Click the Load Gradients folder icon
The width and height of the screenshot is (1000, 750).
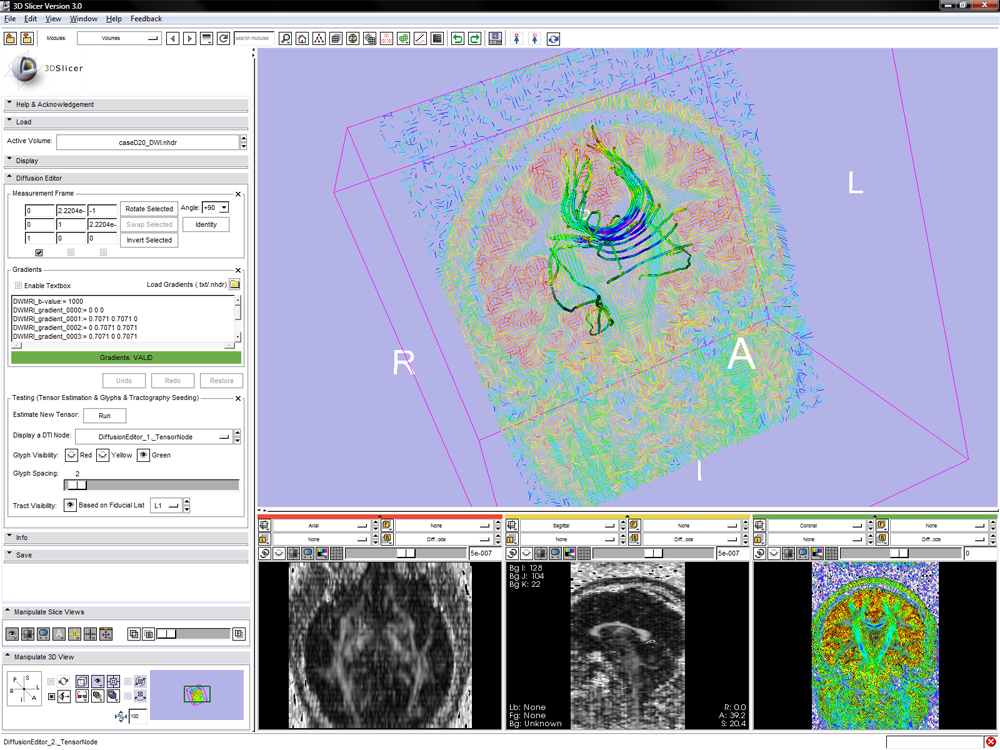[235, 285]
